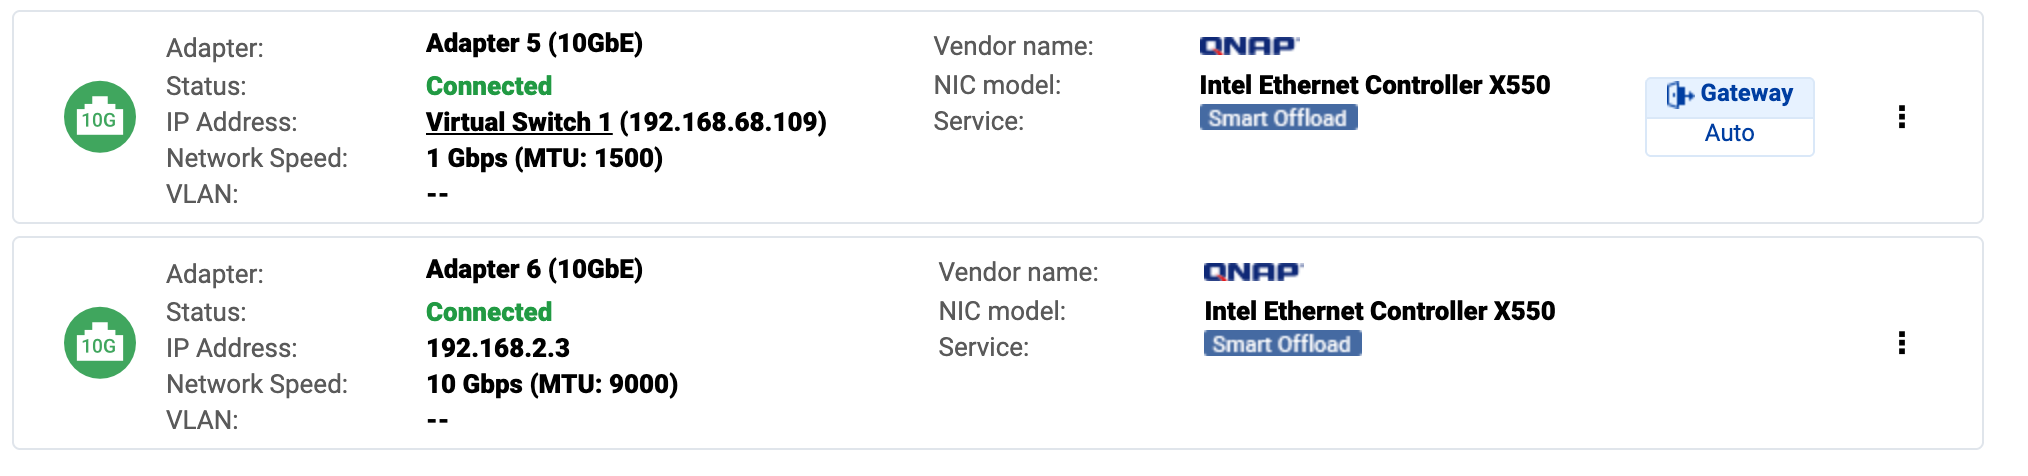Click the QNAP vendor logo for Adapter 5
The height and width of the screenshot is (476, 2028).
[x=1249, y=46]
